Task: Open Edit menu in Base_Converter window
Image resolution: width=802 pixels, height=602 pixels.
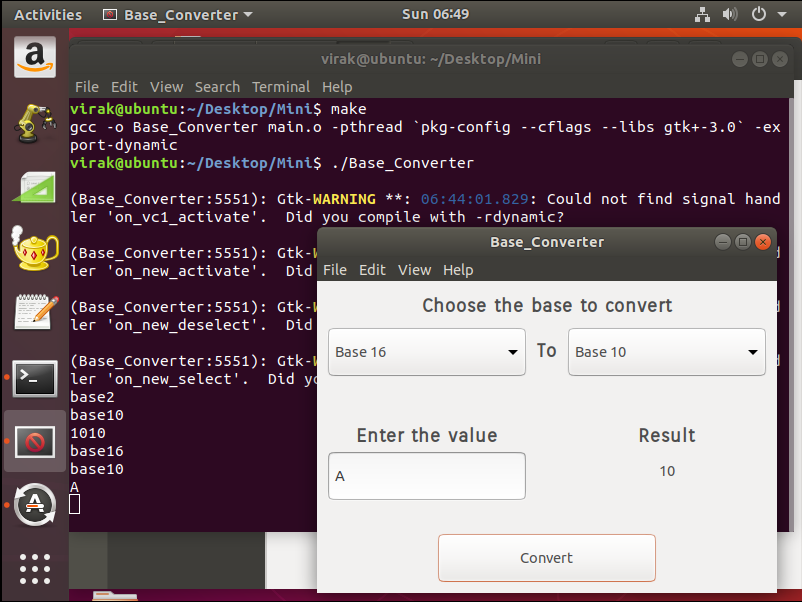Action: (x=372, y=270)
